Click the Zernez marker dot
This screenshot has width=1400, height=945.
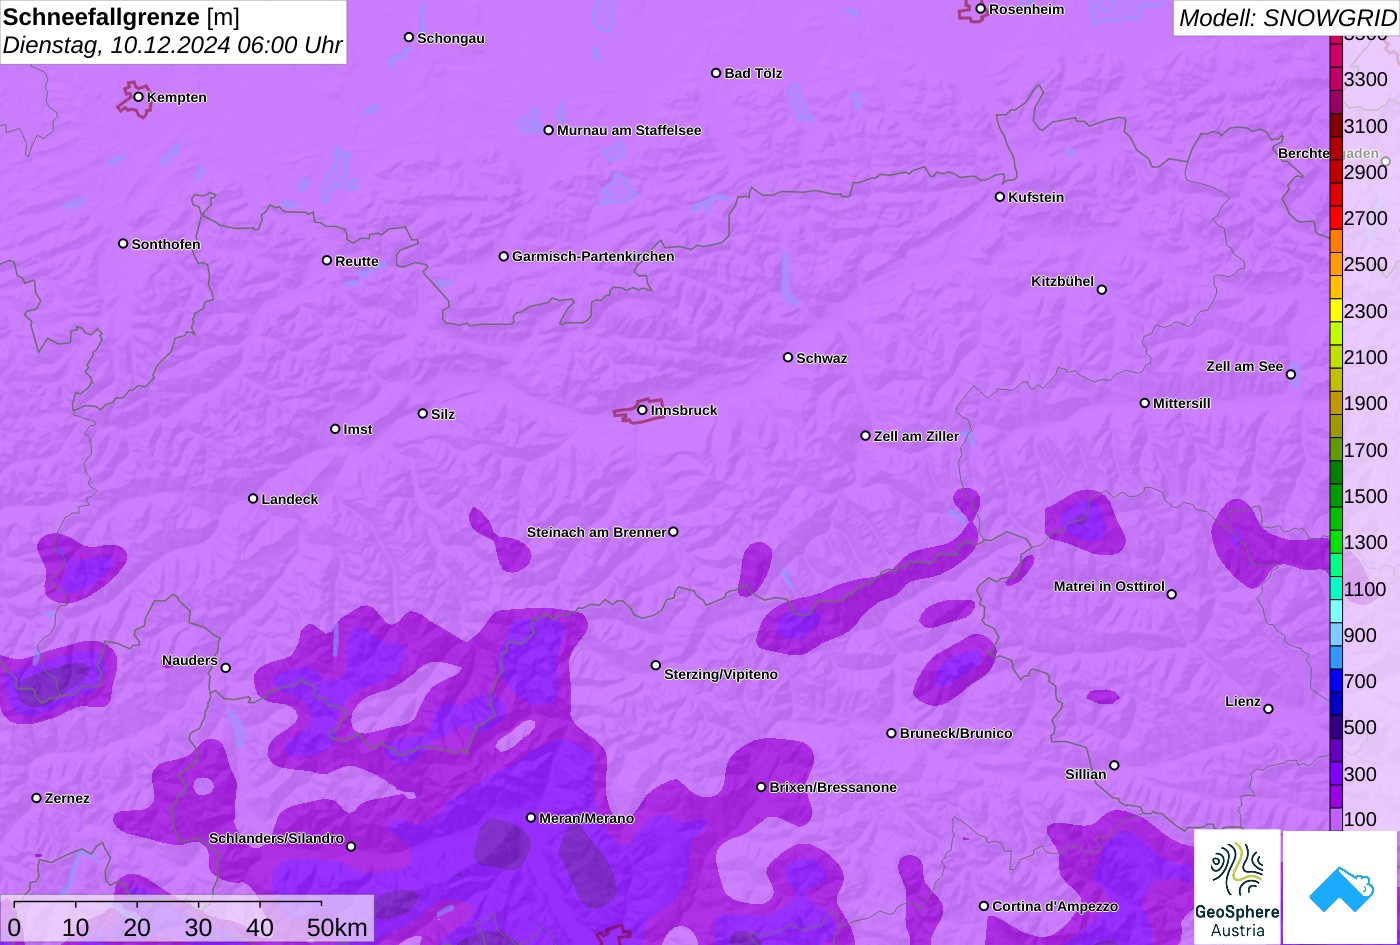pyautogui.click(x=37, y=798)
